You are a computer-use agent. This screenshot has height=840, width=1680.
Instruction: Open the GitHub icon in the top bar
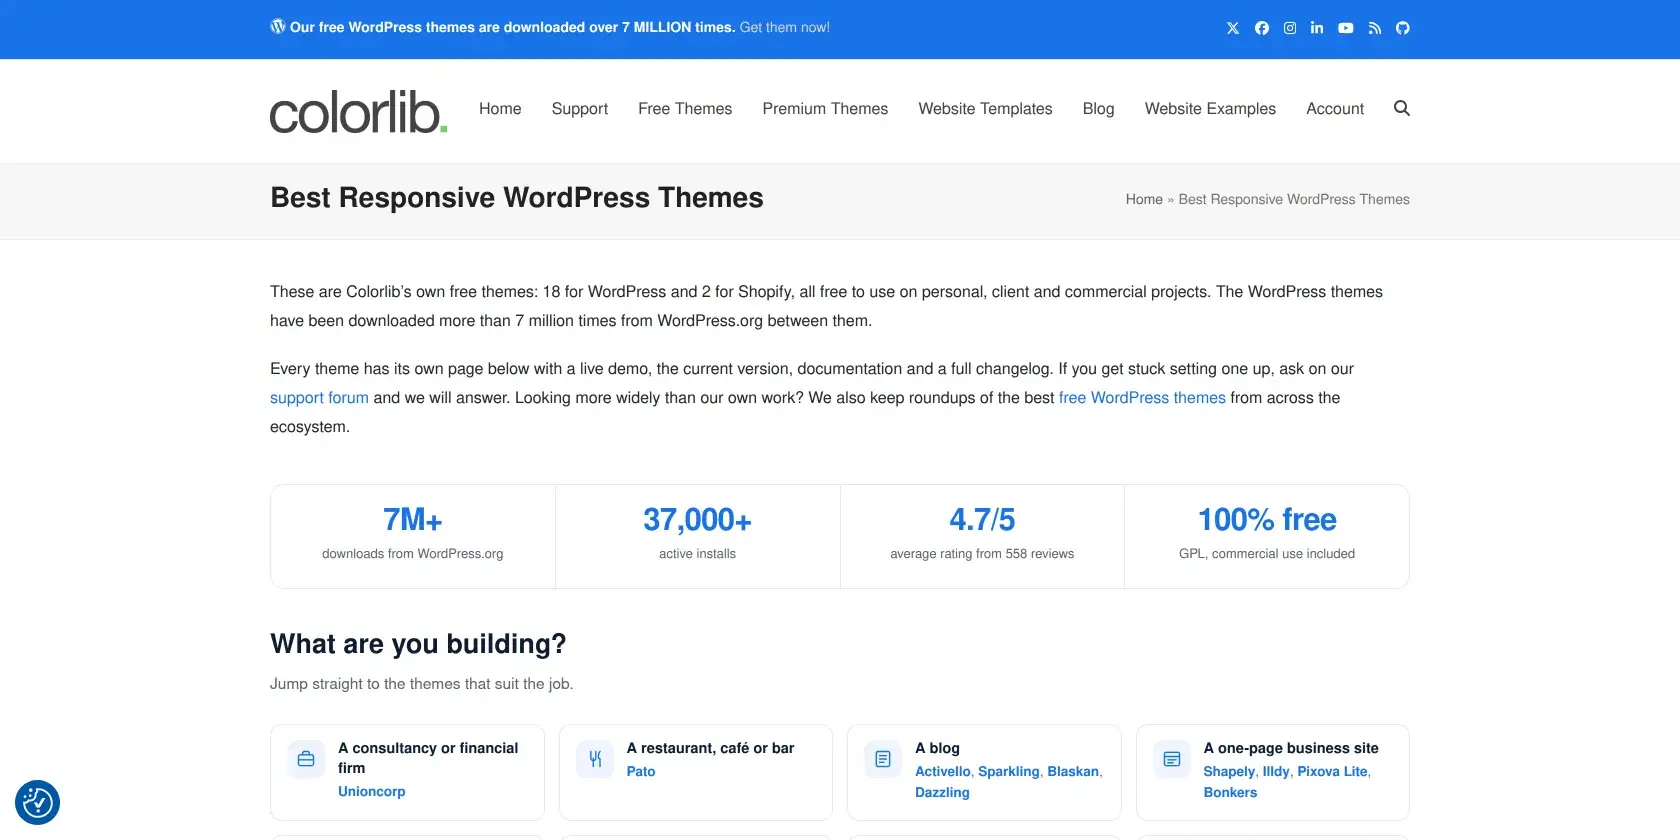1403,28
